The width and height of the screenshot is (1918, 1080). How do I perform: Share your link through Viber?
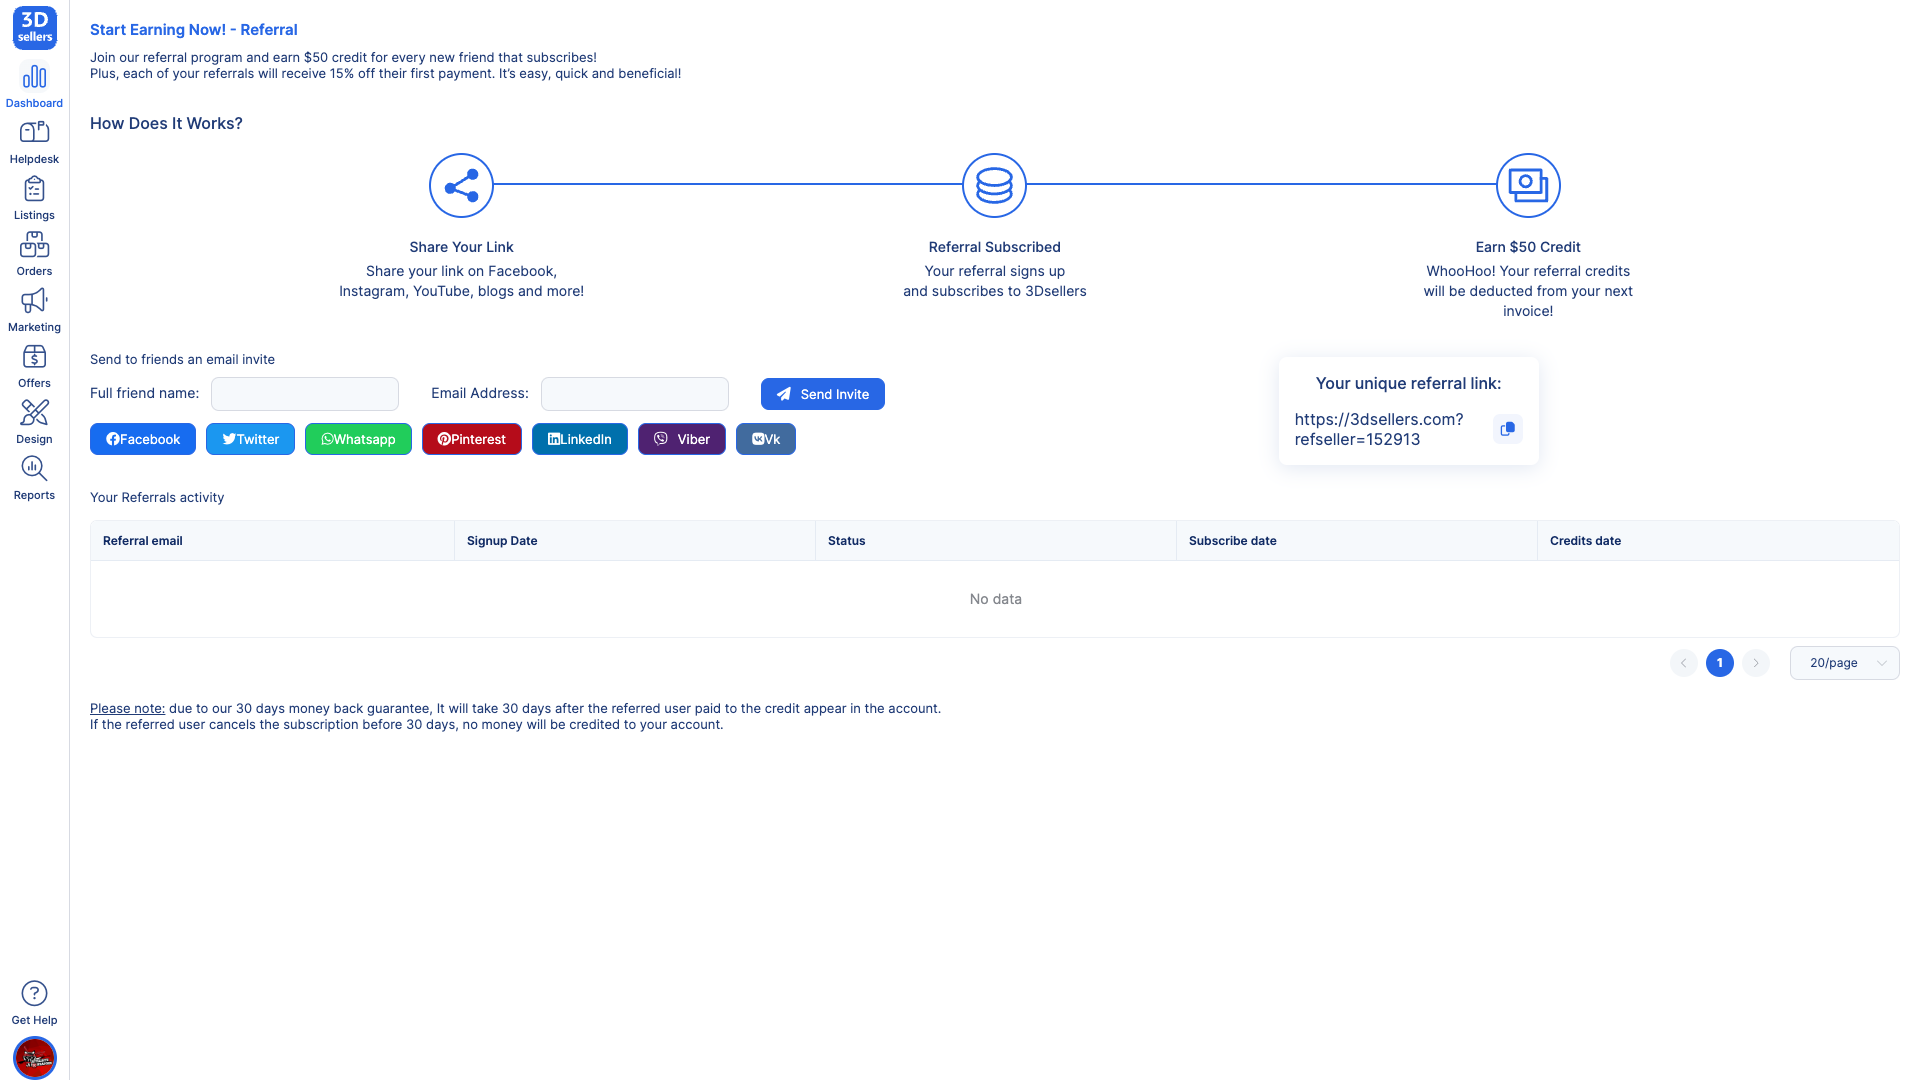pyautogui.click(x=681, y=439)
